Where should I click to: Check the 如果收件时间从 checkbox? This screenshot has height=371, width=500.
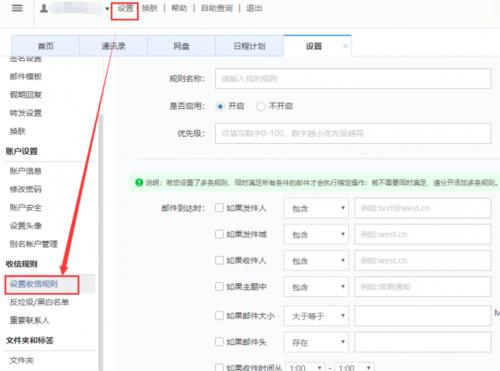pyautogui.click(x=219, y=367)
